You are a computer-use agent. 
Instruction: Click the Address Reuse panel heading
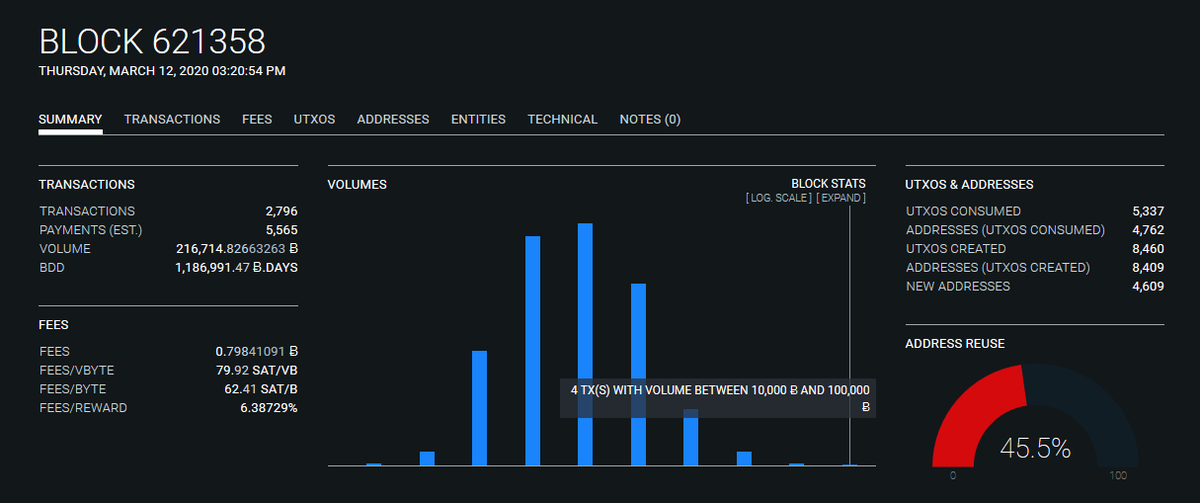(955, 344)
